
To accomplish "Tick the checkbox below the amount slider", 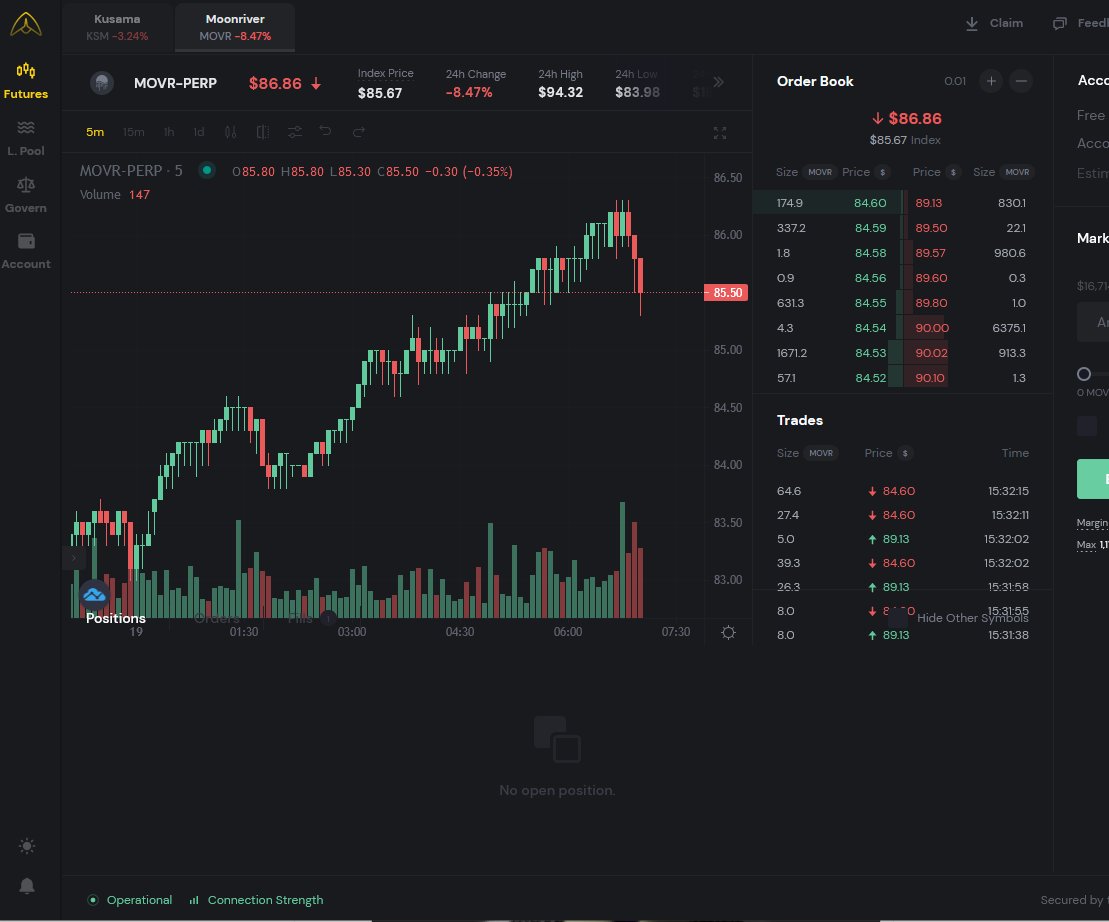I will (1087, 426).
